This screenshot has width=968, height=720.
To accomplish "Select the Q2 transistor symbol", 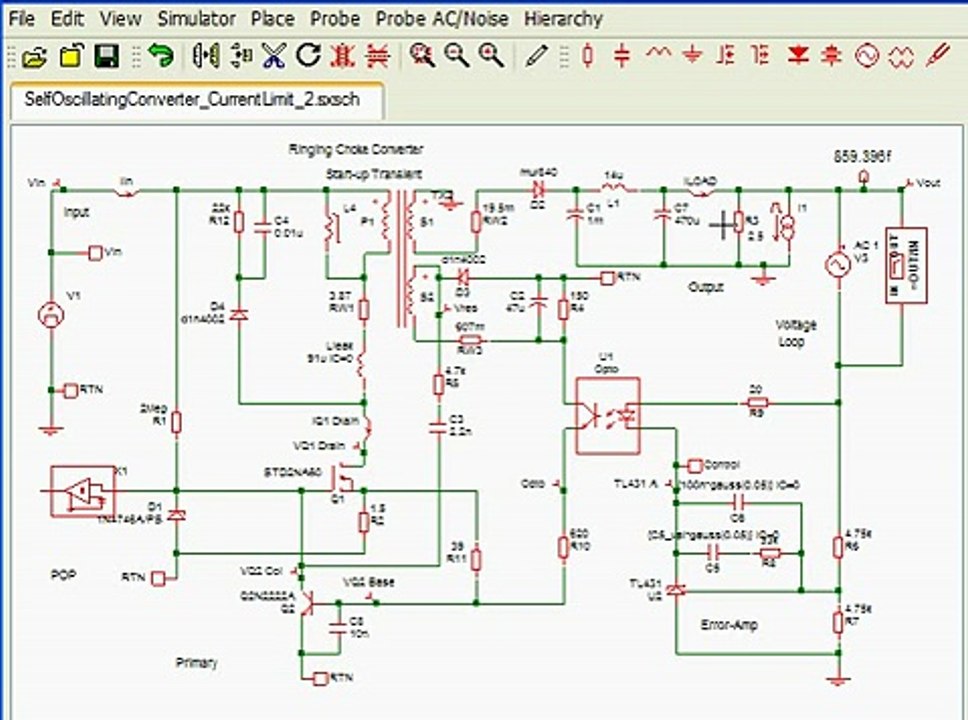I will point(307,601).
